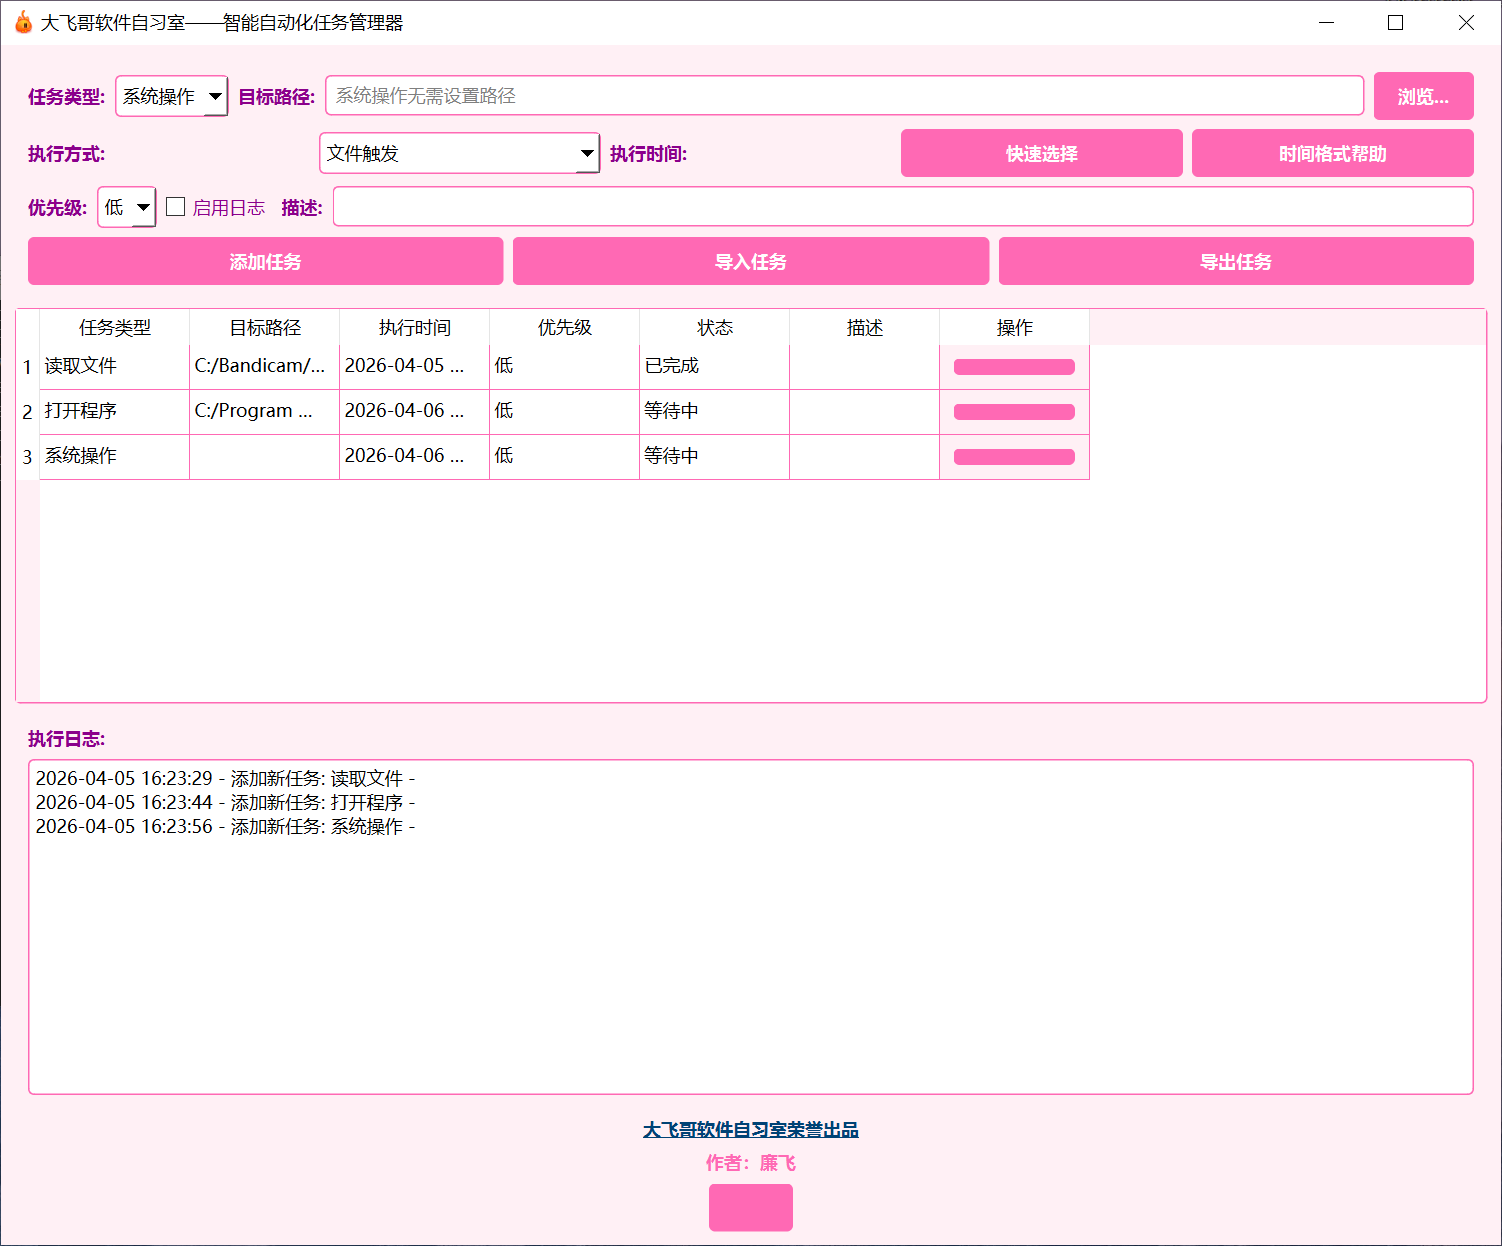The height and width of the screenshot is (1246, 1502).
Task: Click log entry 添加新任务: 读取文件
Action: pos(225,778)
